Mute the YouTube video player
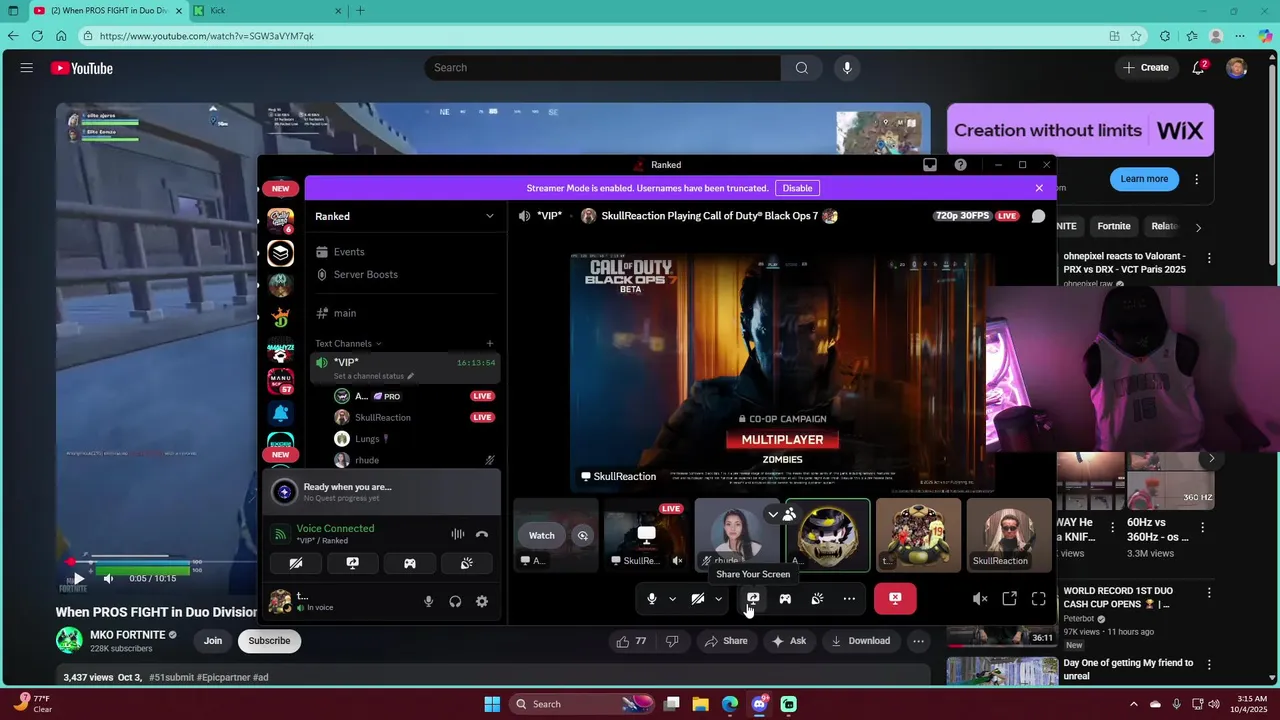 108,578
